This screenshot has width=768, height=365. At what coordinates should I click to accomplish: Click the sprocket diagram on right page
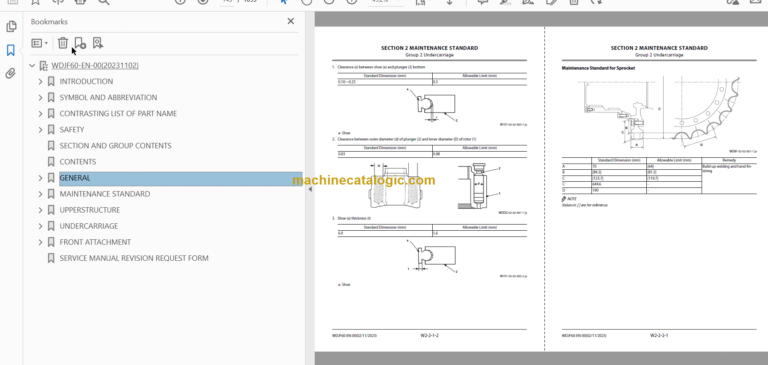(660, 113)
